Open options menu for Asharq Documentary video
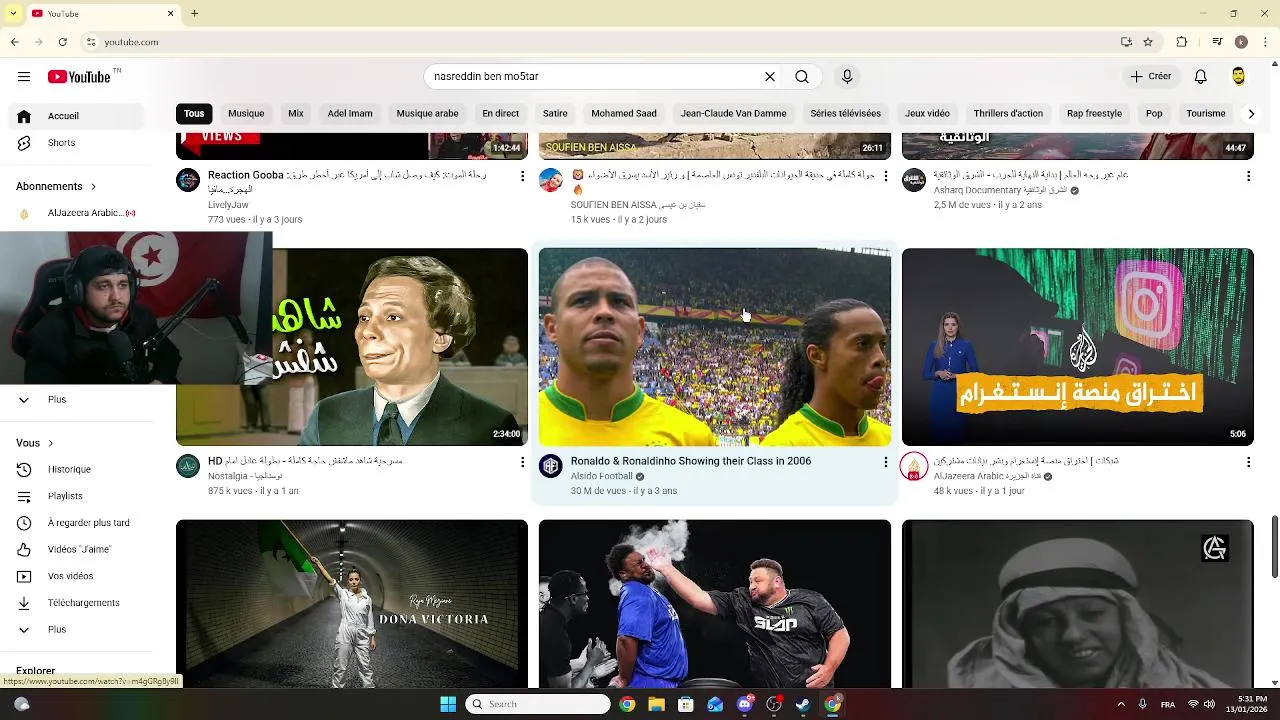 (x=1248, y=176)
